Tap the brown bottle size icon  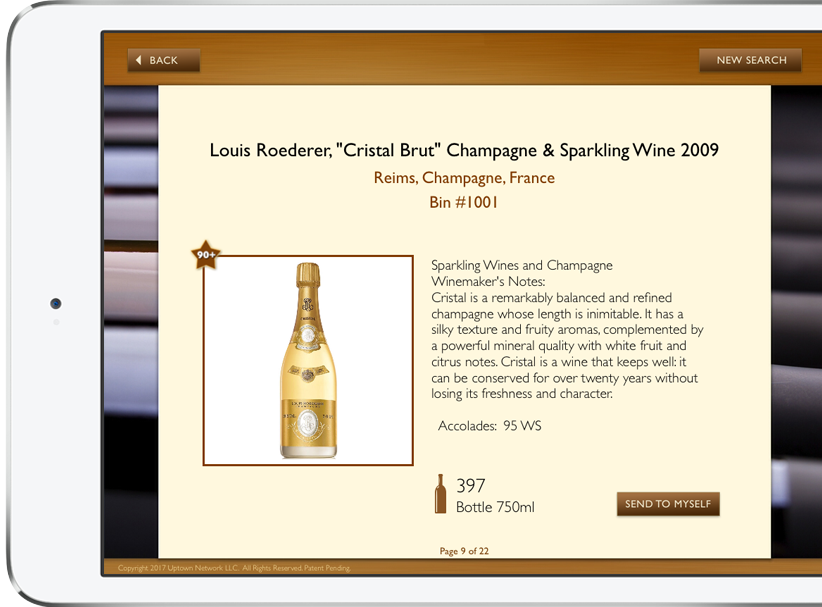pos(440,494)
